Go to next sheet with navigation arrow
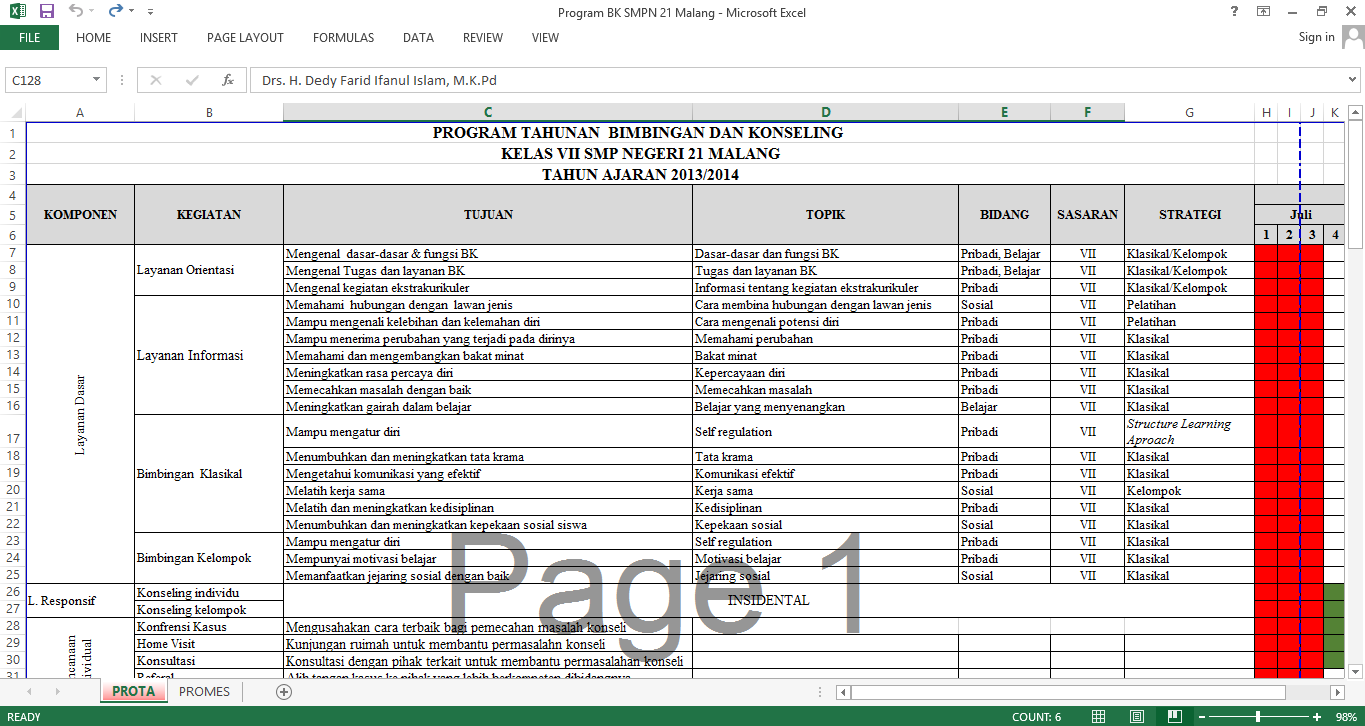 coord(57,692)
